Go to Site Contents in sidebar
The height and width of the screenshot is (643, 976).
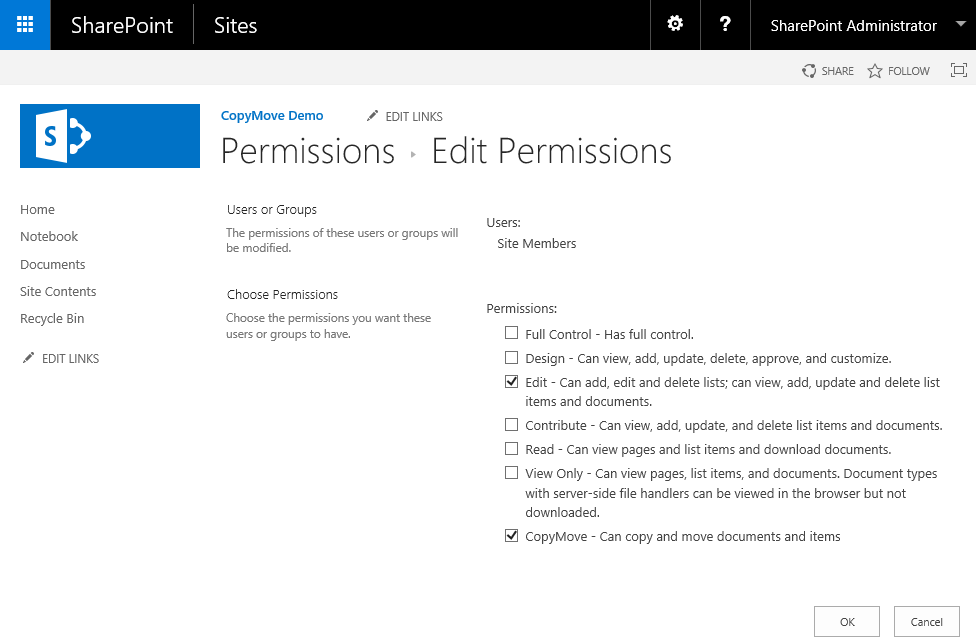tap(58, 291)
